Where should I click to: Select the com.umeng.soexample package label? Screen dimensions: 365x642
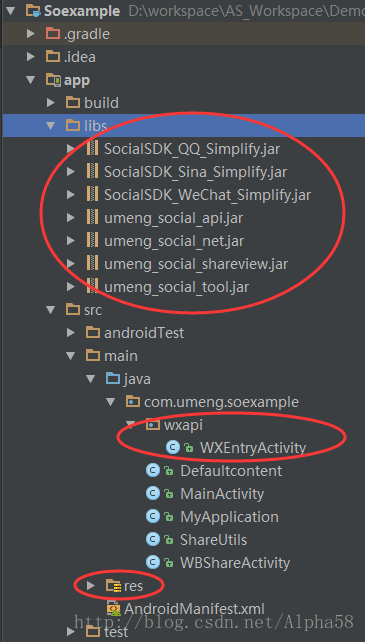tap(221, 402)
